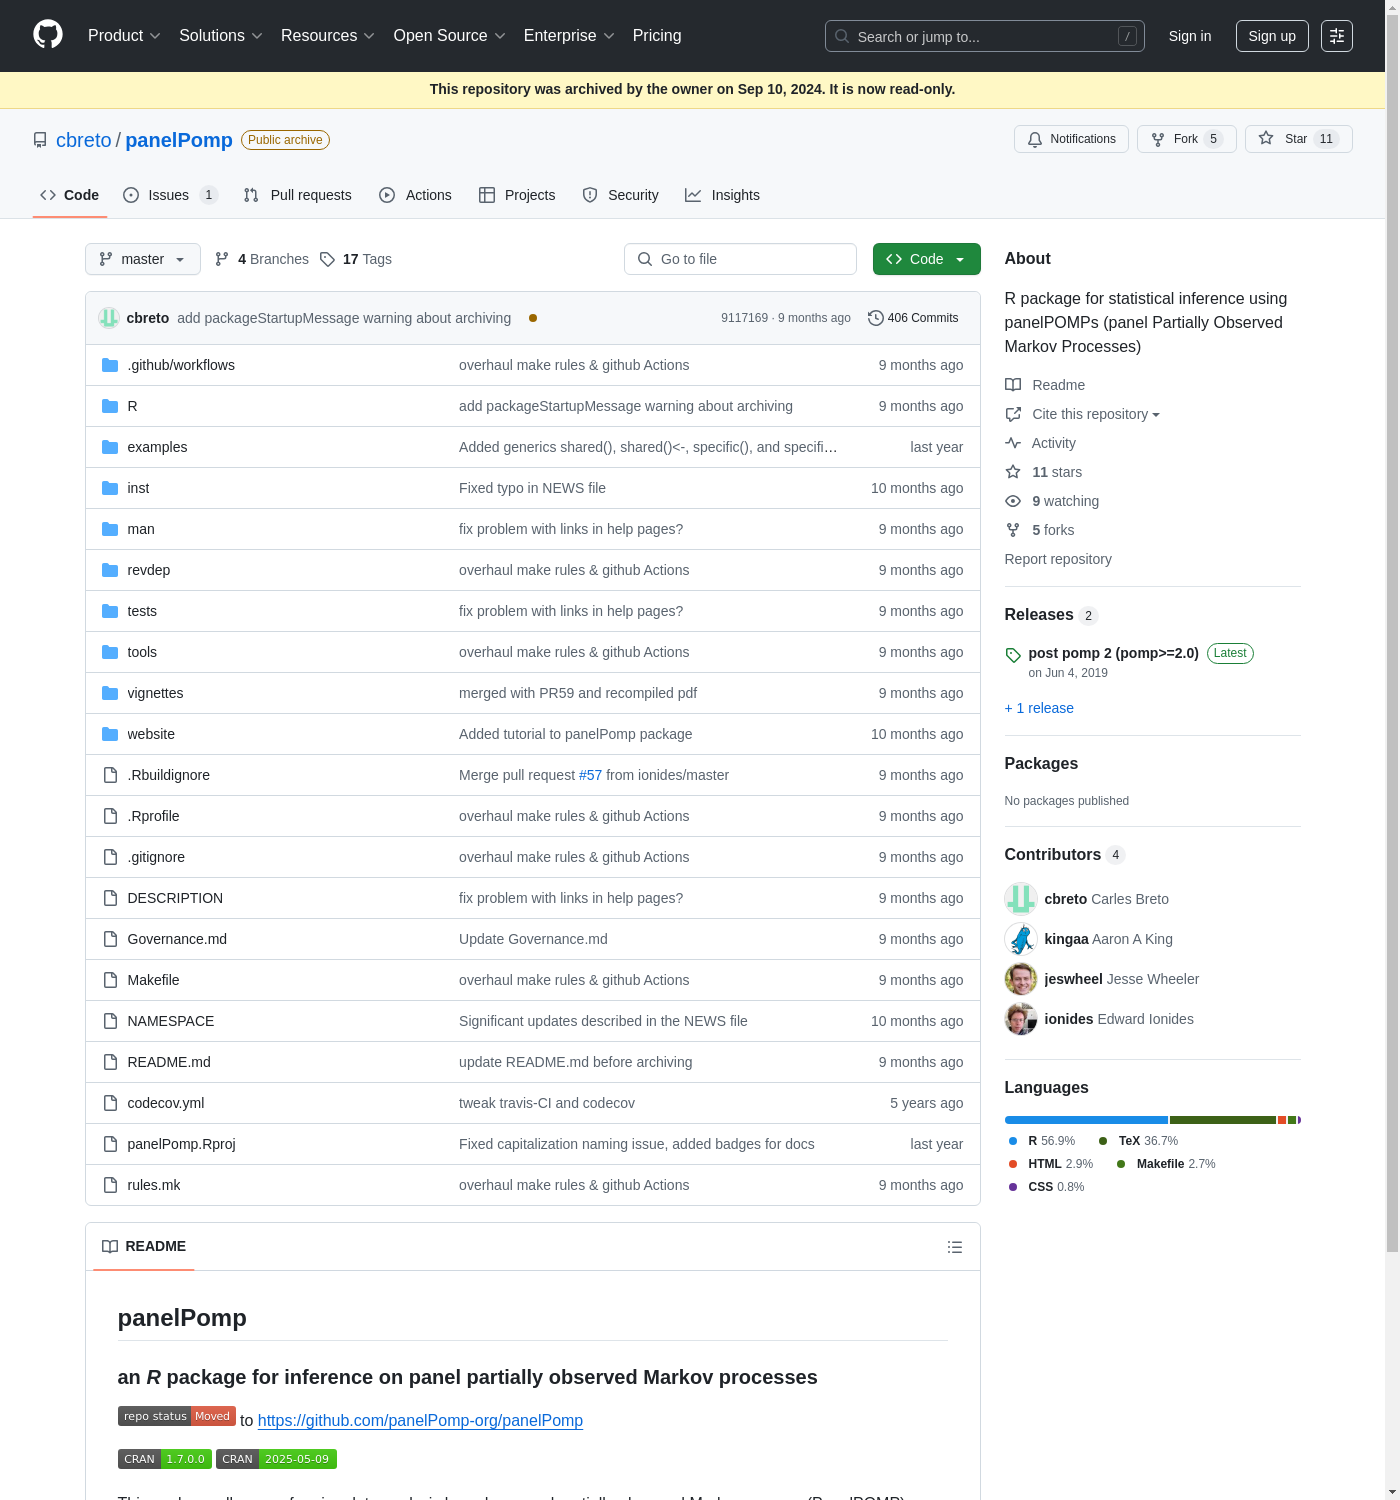This screenshot has width=1400, height=1500.
Task: Follow the panelPomp-org/panelPomp URL link
Action: pos(420,1420)
